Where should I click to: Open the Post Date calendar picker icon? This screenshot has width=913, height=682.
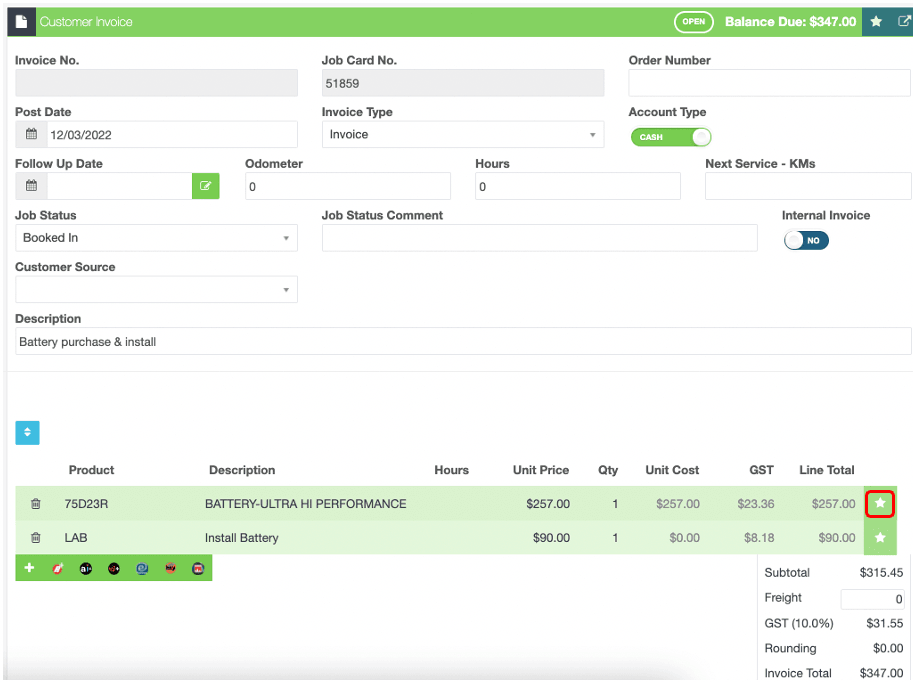31,135
